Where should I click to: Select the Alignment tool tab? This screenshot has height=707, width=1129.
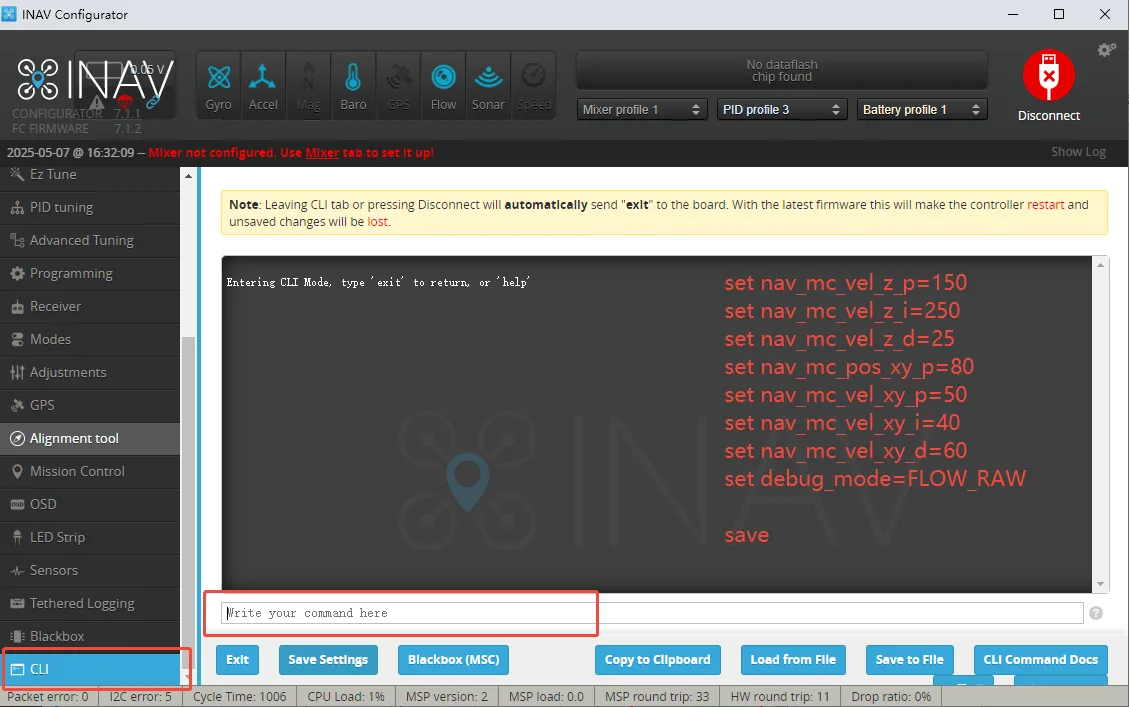[x=90, y=438]
